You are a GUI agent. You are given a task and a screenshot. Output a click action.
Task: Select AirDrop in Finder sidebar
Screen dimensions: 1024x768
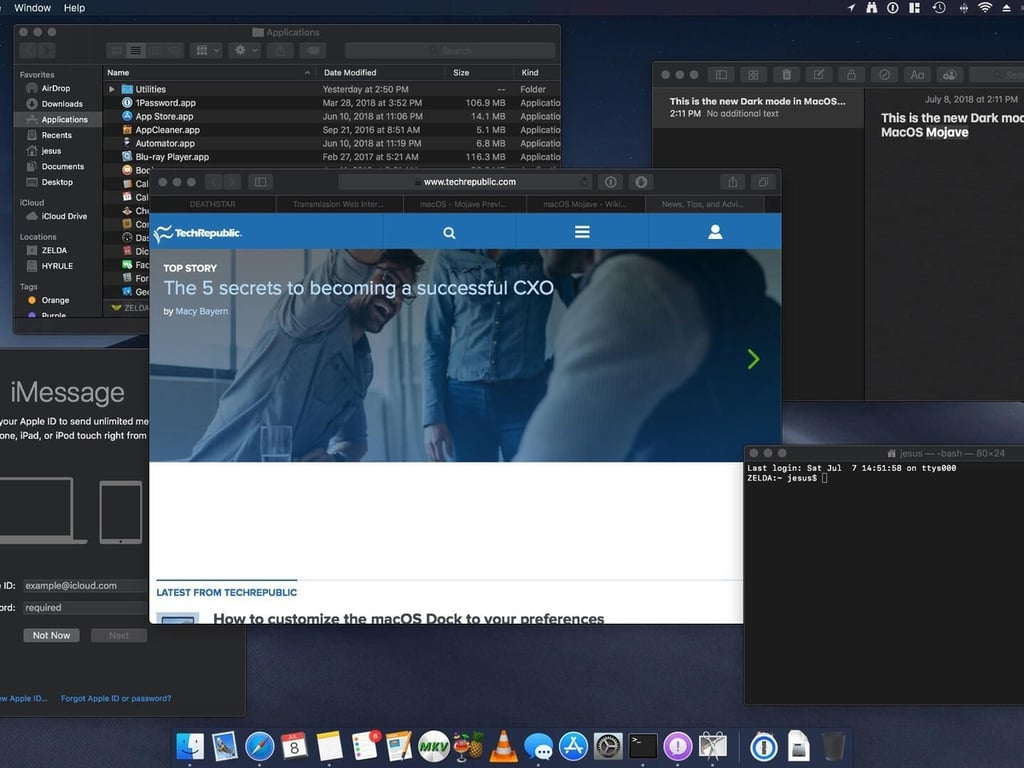click(x=56, y=88)
